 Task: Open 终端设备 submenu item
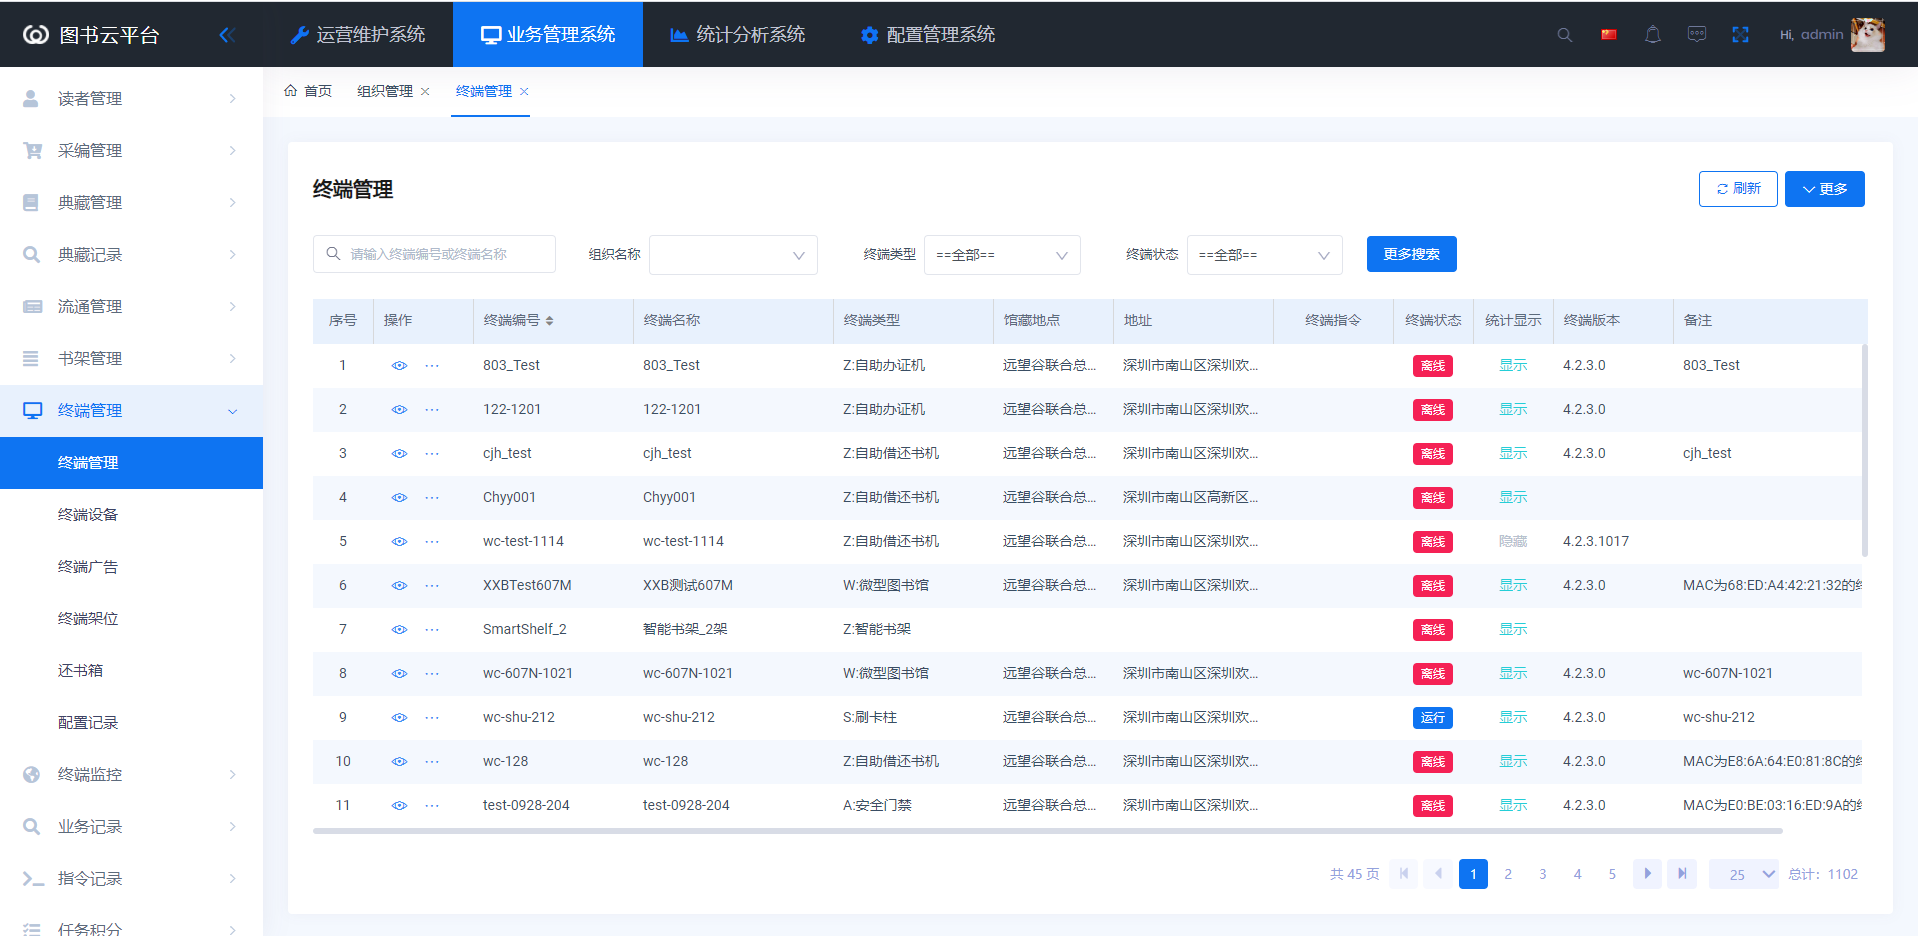[x=131, y=515]
